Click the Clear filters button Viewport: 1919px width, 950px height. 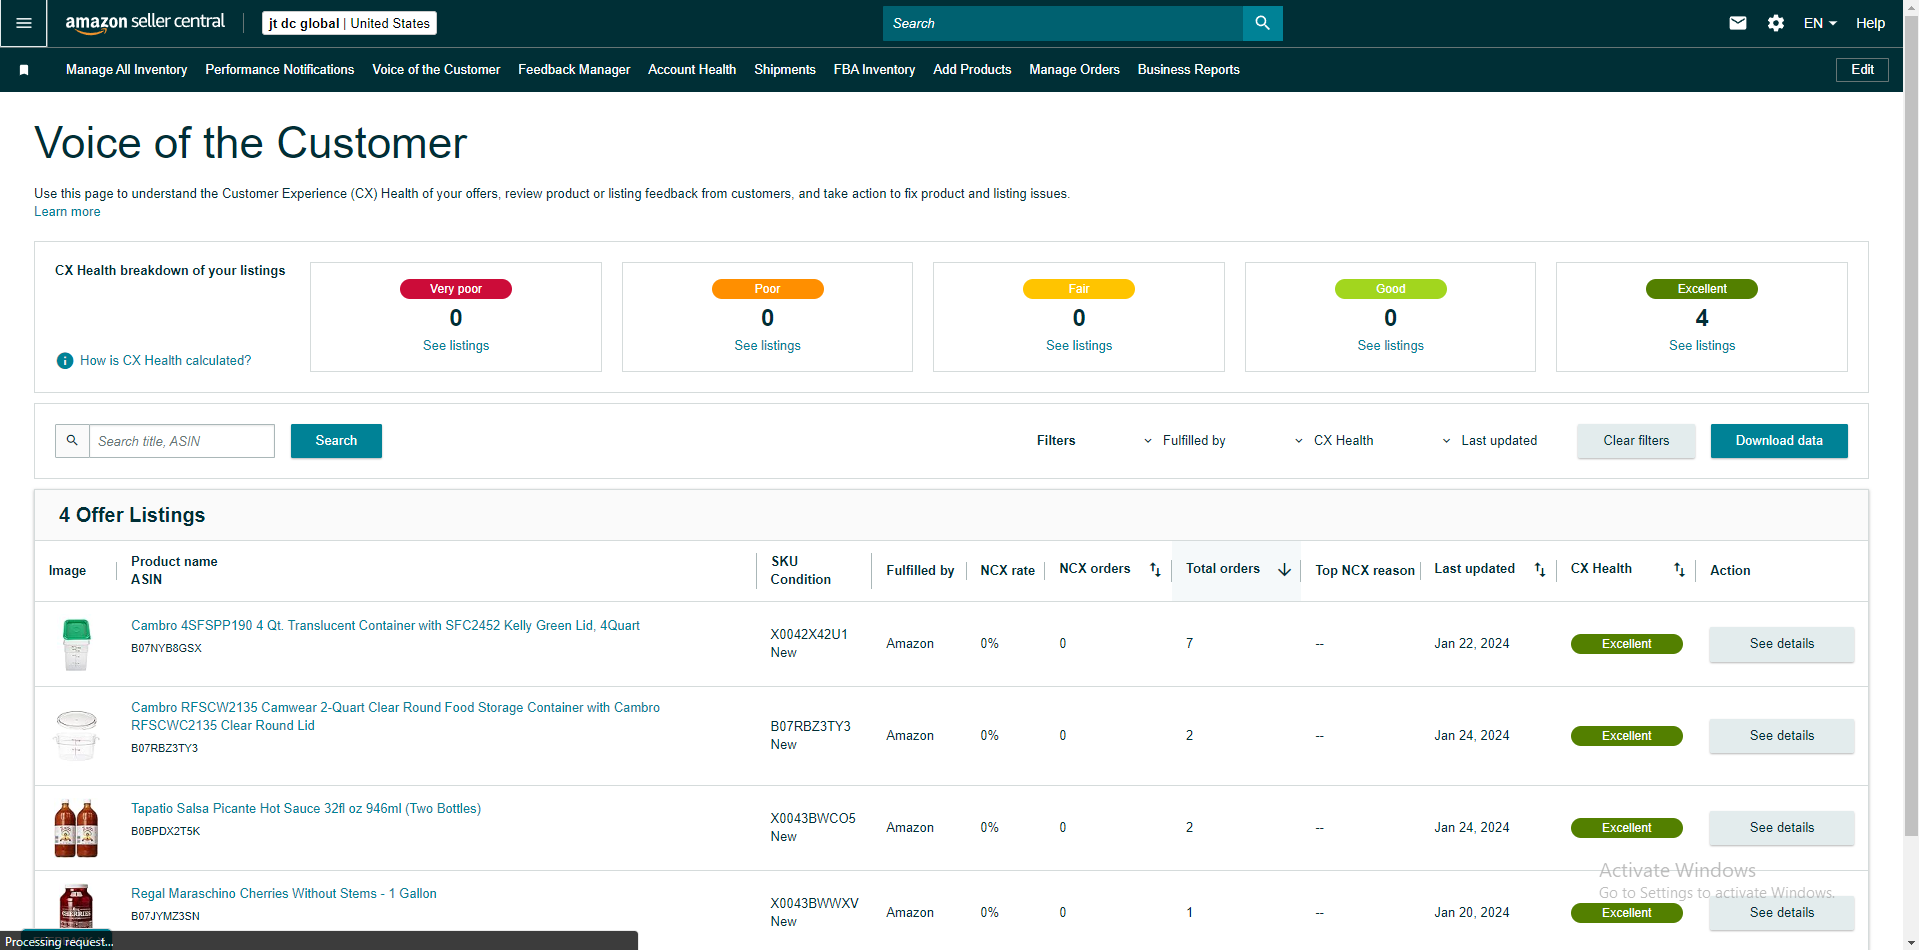[x=1636, y=441]
